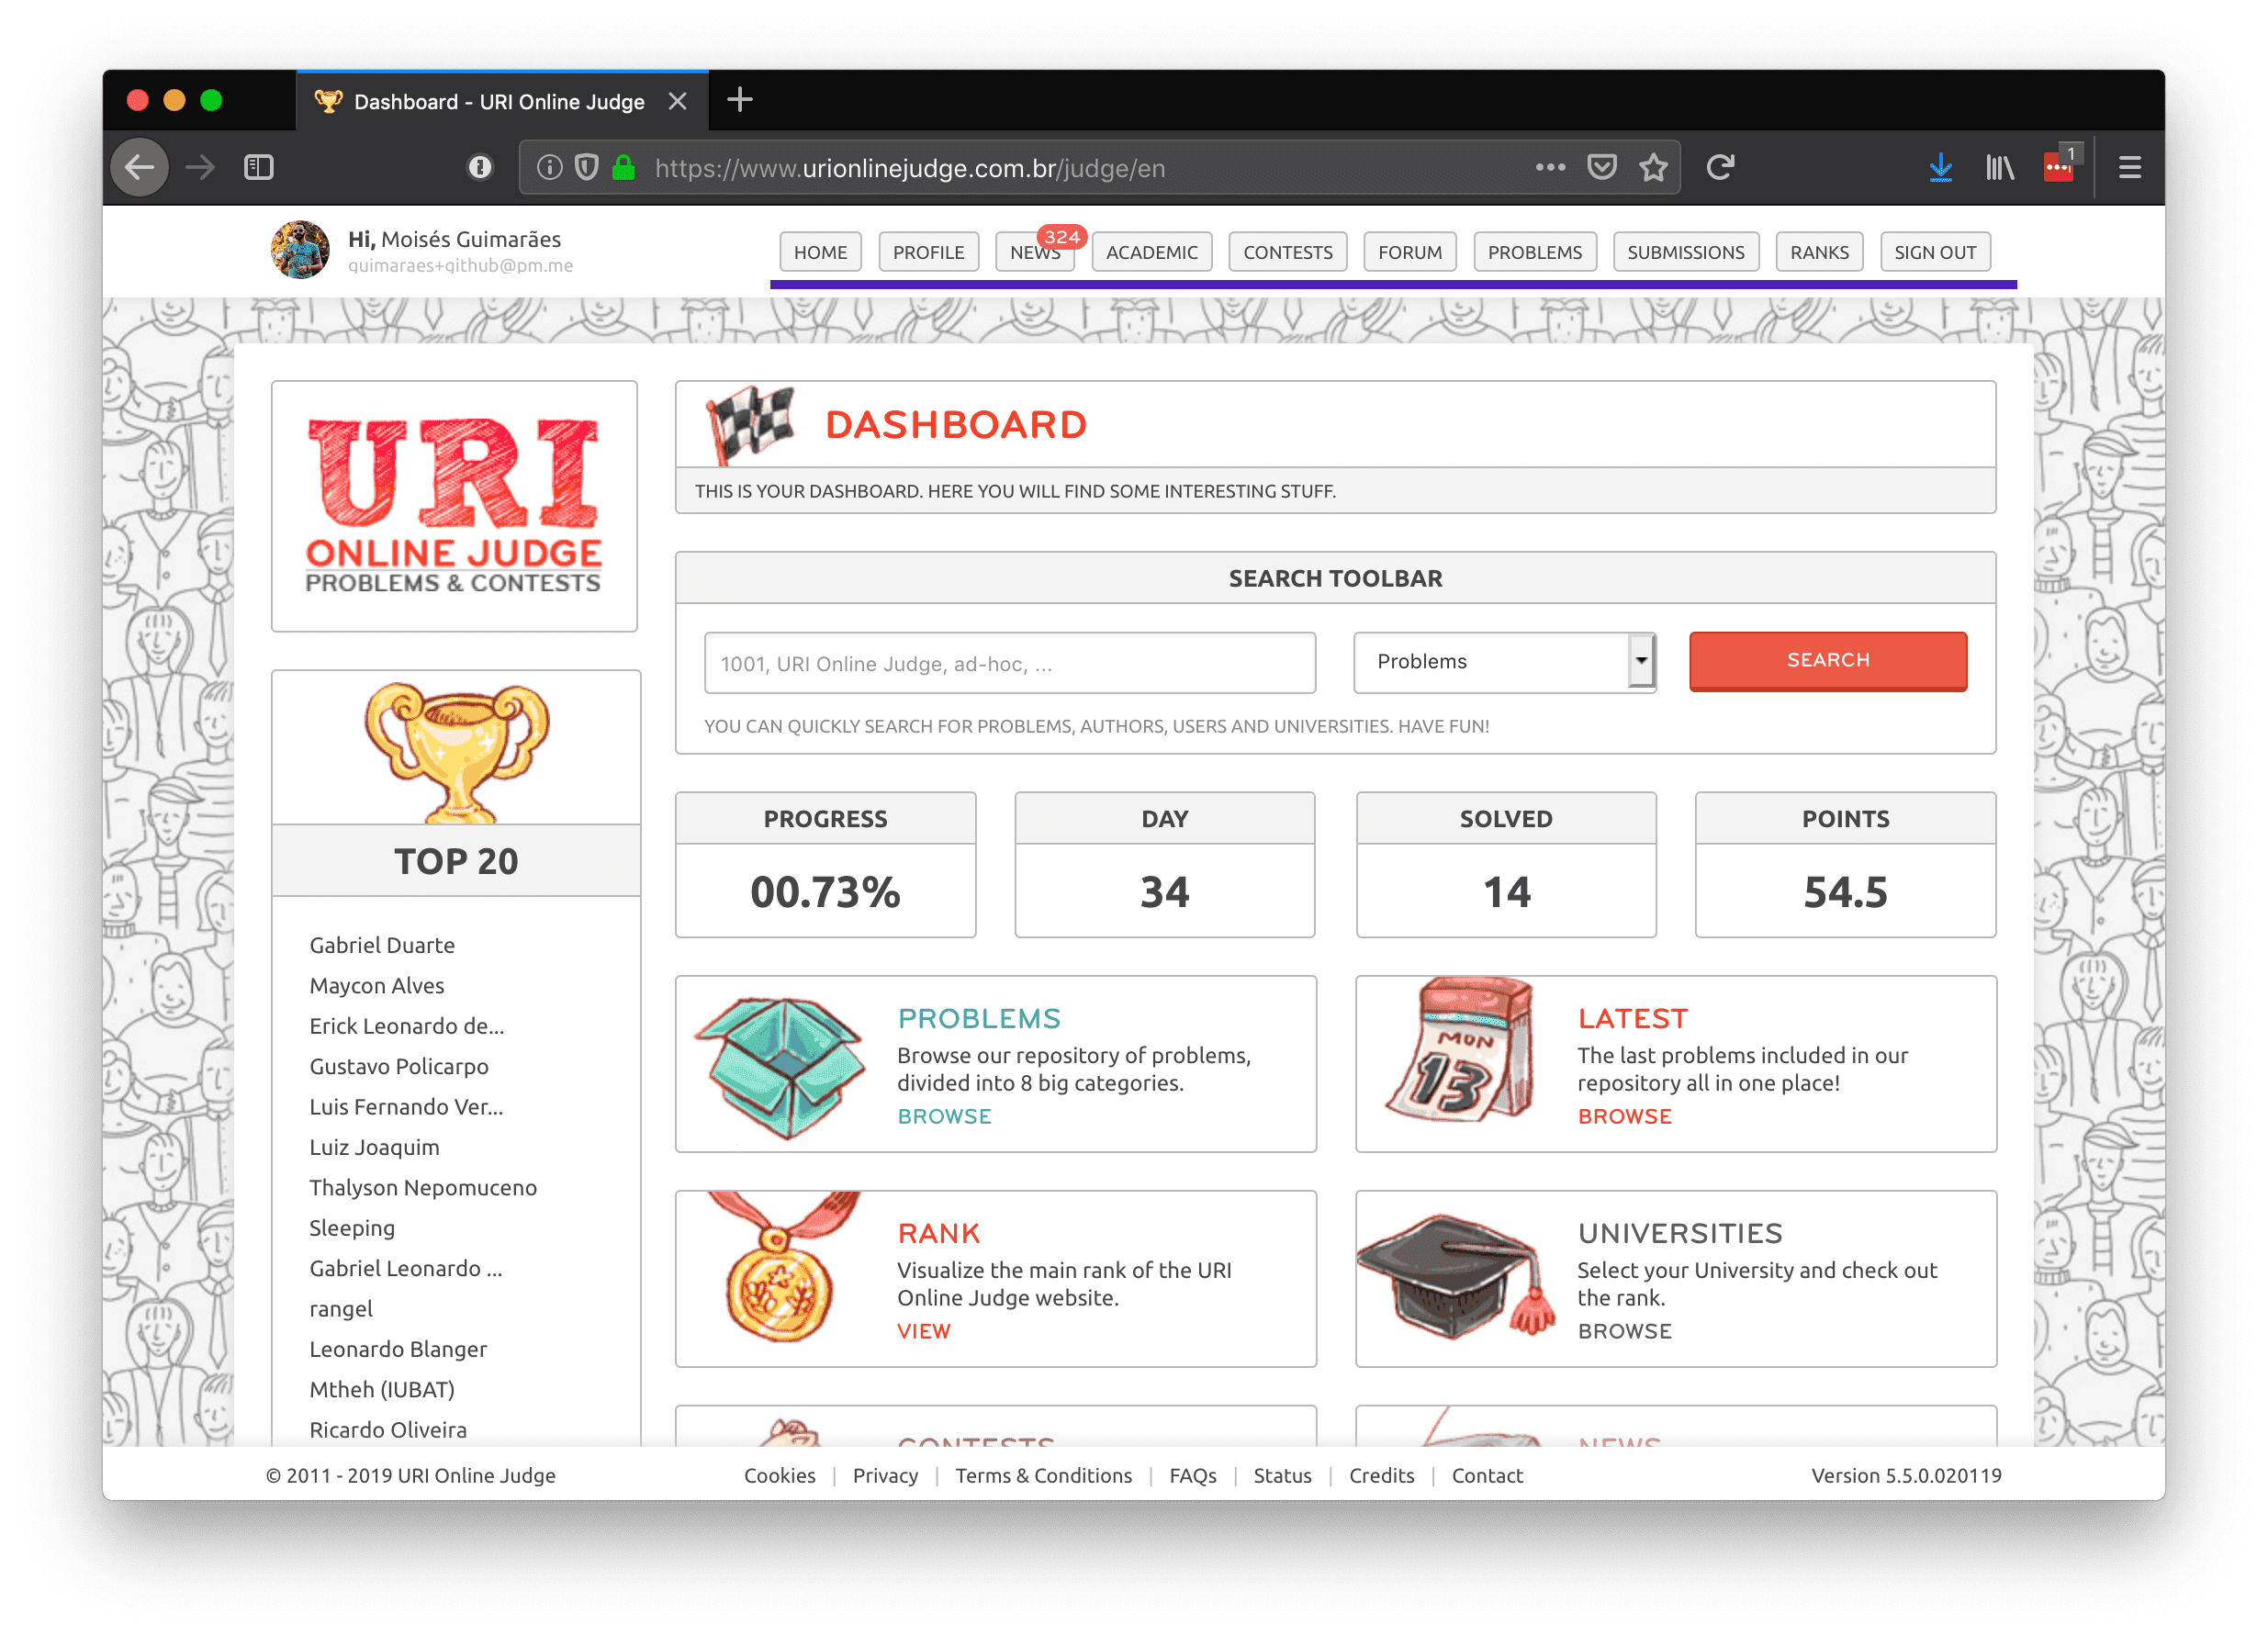
Task: Click BROWSE under Latest card
Action: [1625, 1116]
